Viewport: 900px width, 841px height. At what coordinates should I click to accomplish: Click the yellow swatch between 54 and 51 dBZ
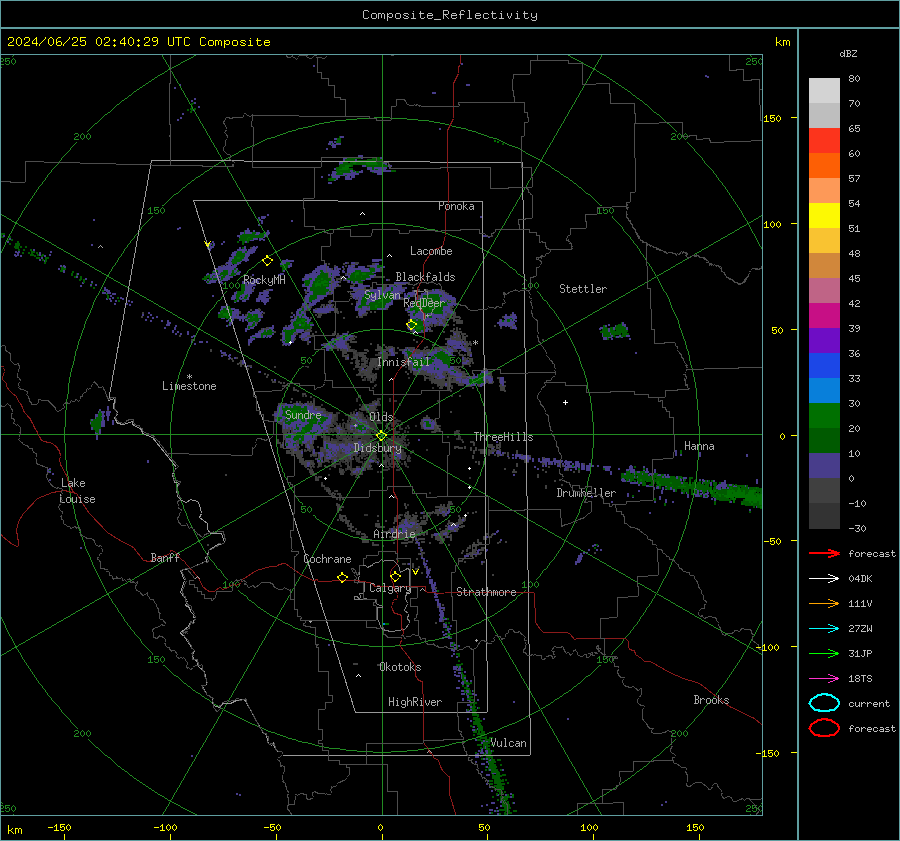tap(824, 216)
